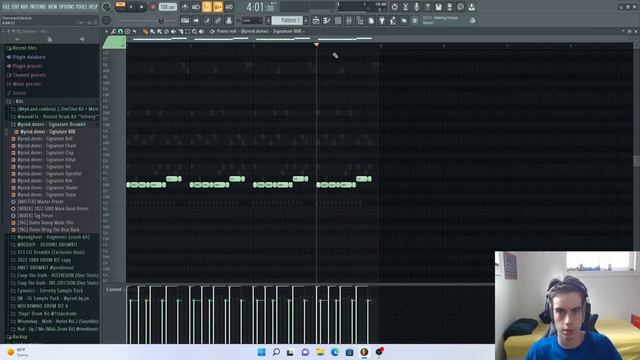Open the piano roll stamp tool
The image size is (640, 360).
point(127,31)
